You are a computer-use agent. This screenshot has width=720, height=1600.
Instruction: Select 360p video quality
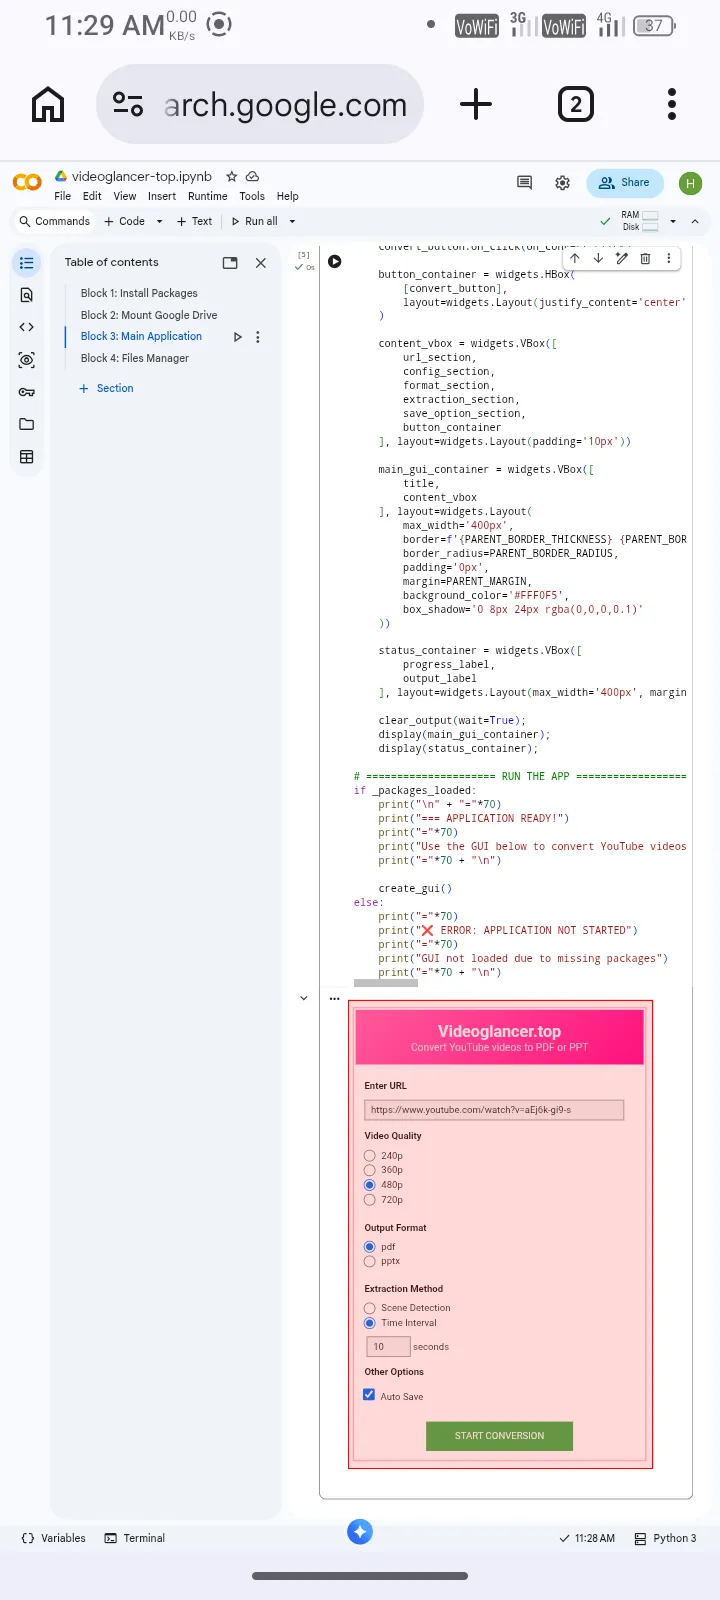point(370,1170)
